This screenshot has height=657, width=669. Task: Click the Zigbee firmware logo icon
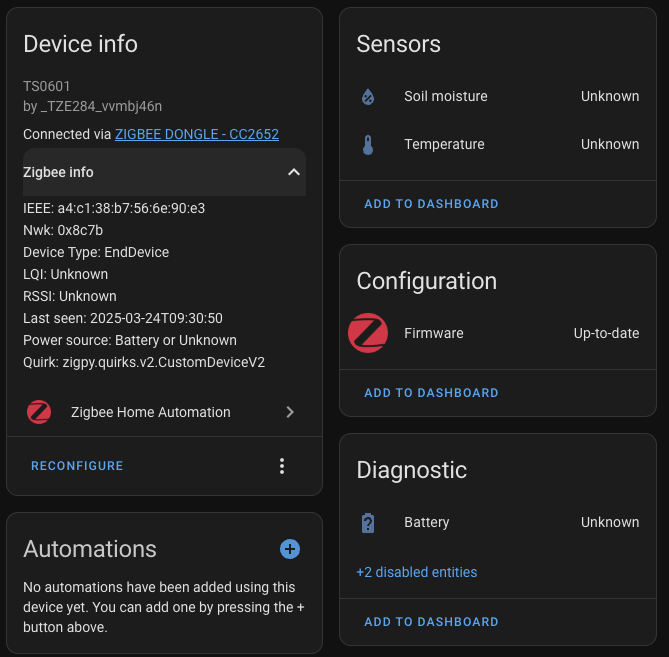(x=368, y=333)
